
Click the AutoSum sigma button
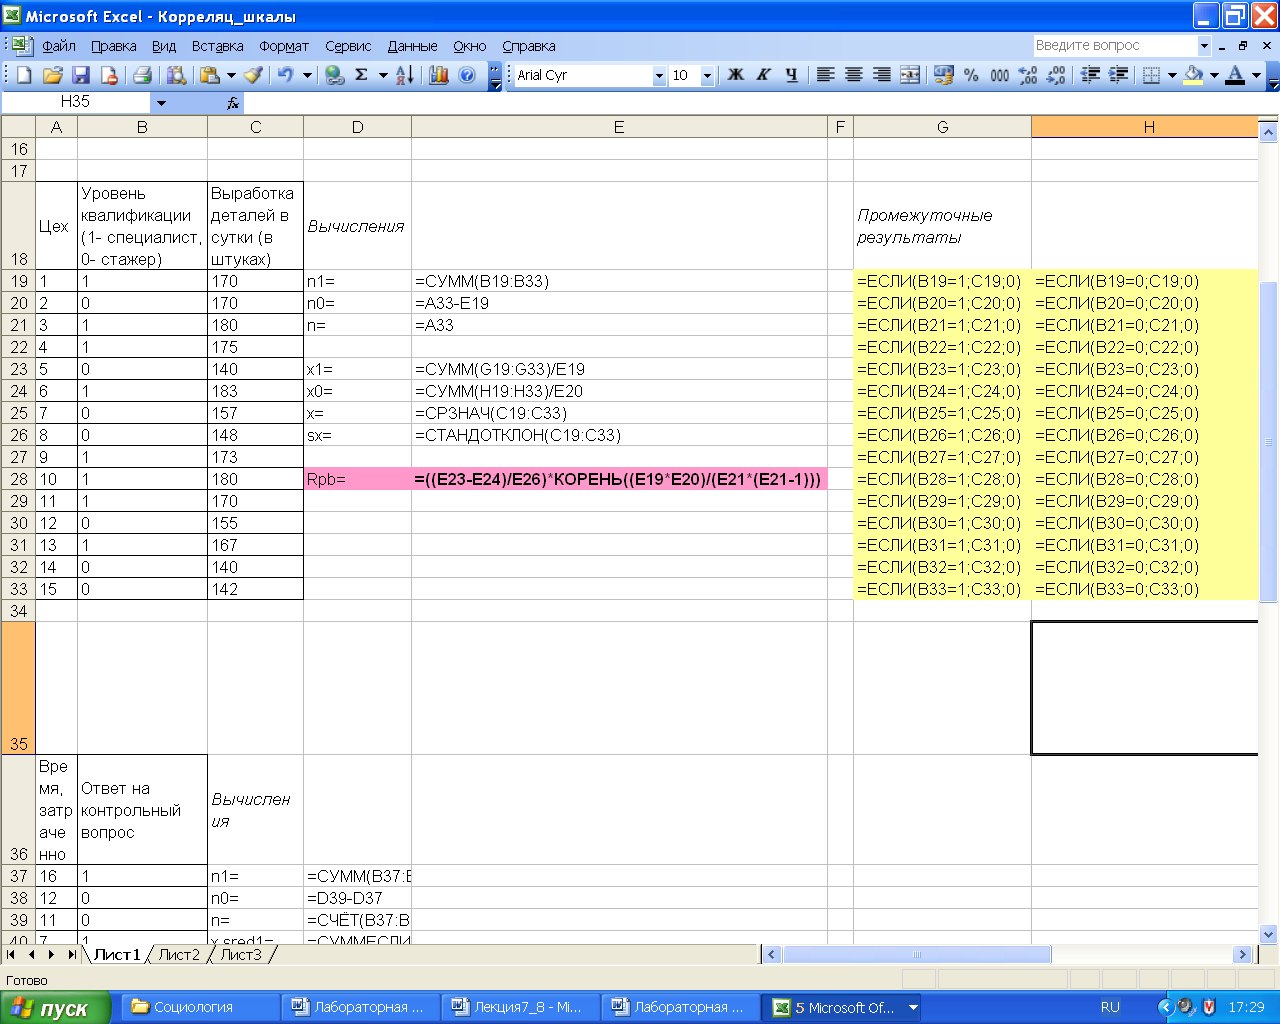362,75
